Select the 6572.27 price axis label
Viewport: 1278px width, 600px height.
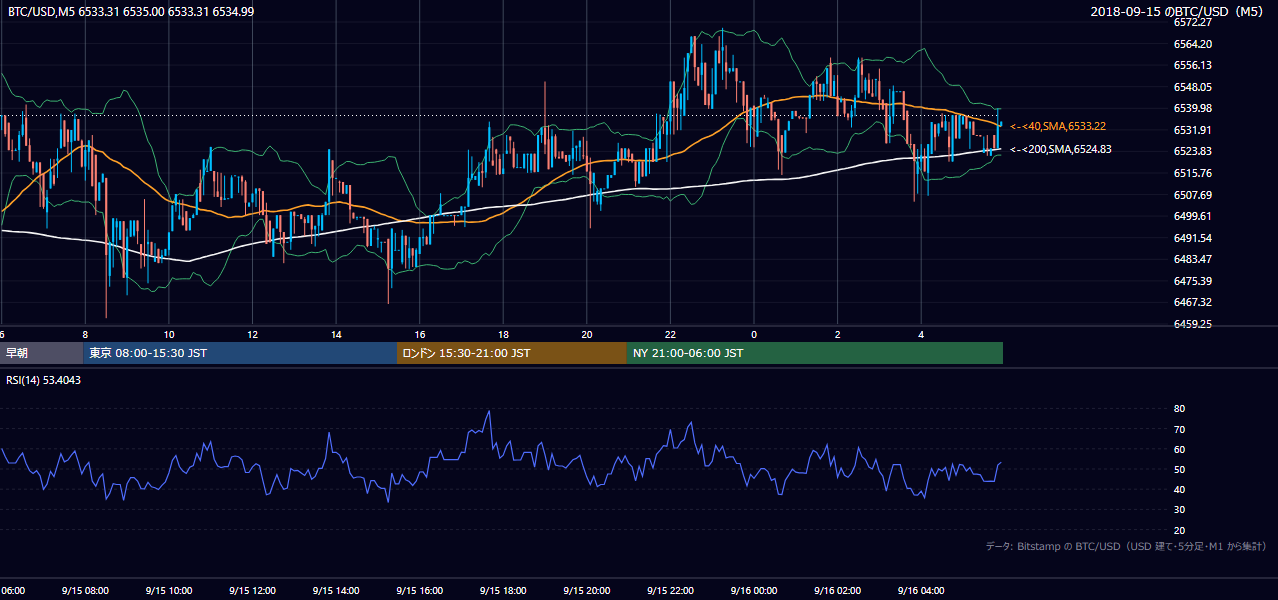click(1193, 22)
